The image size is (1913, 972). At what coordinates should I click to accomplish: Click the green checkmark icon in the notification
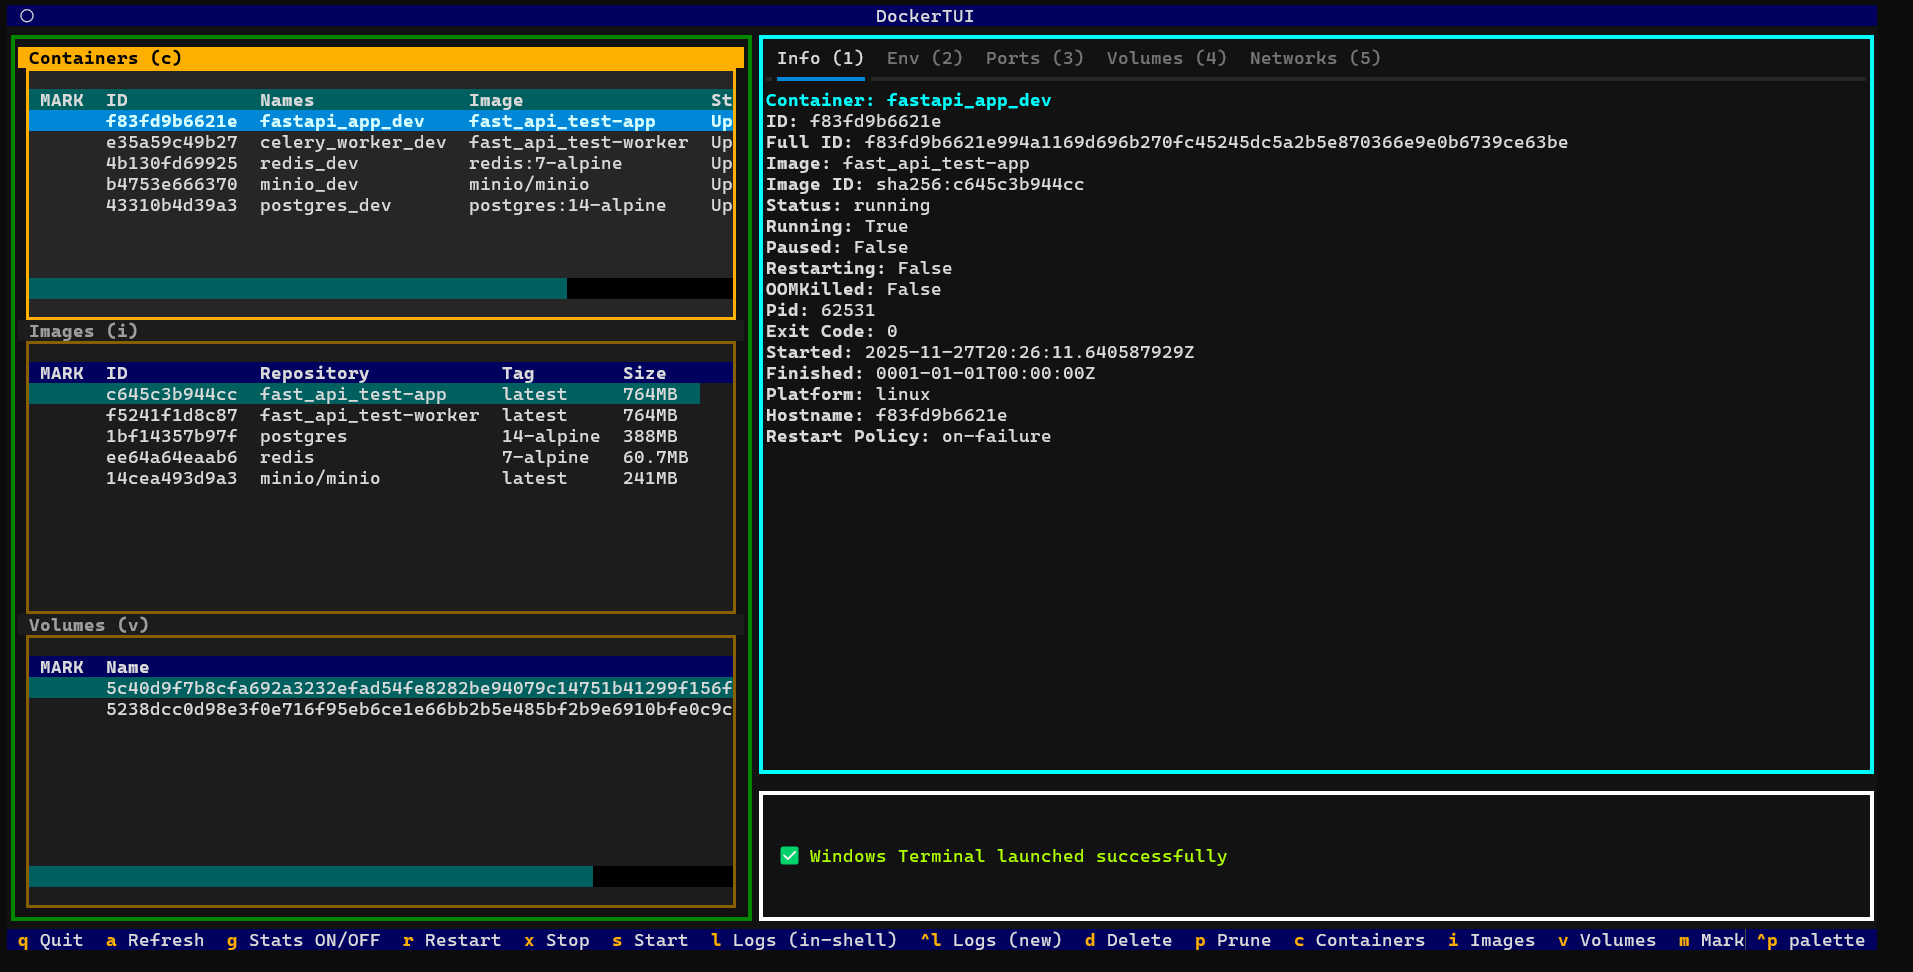point(789,856)
